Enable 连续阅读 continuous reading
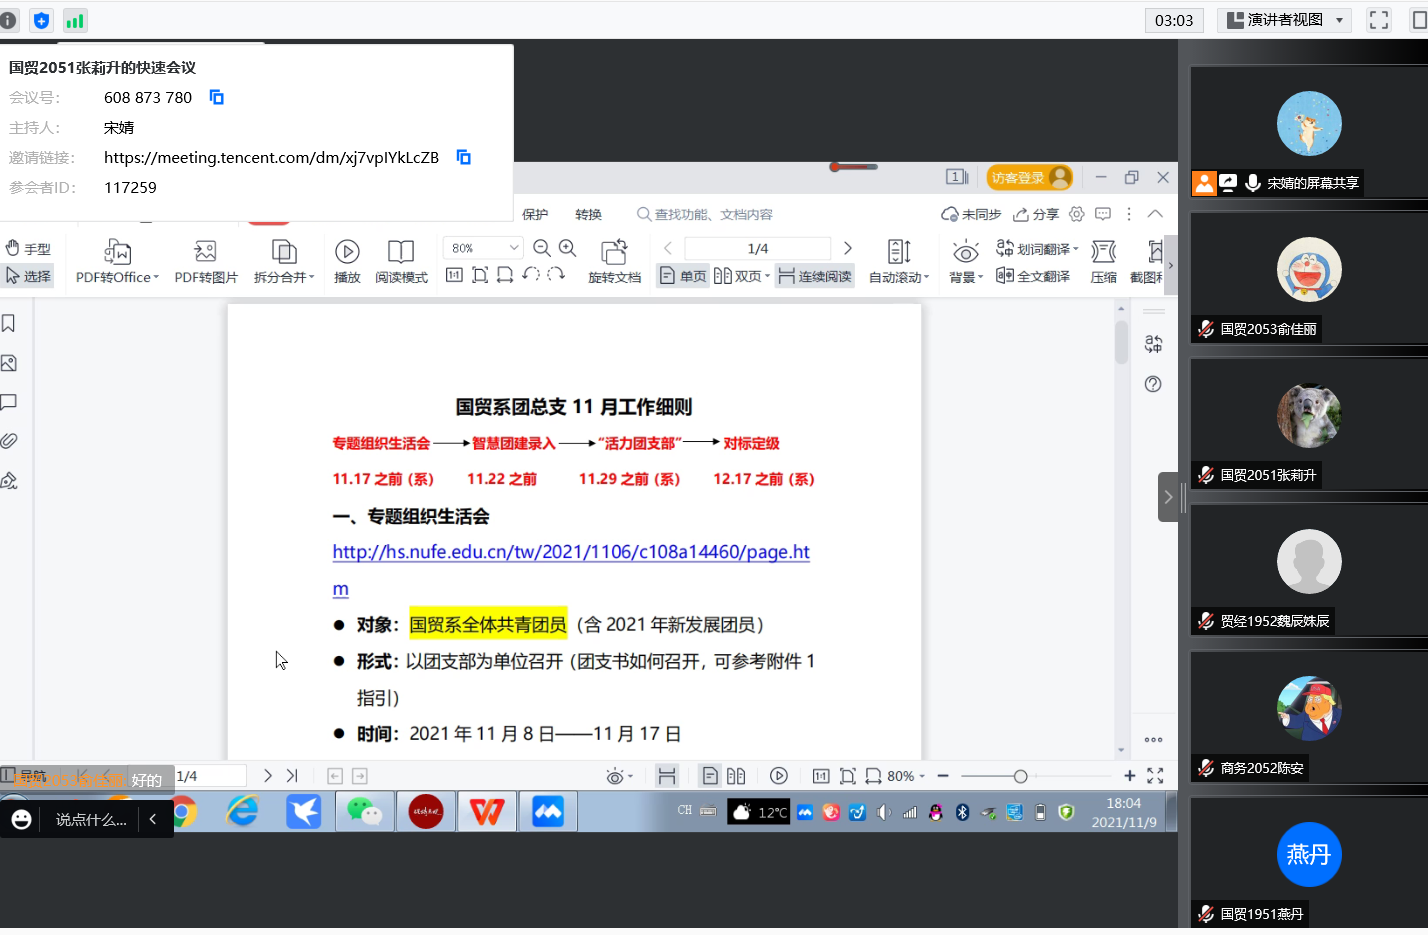 point(815,276)
